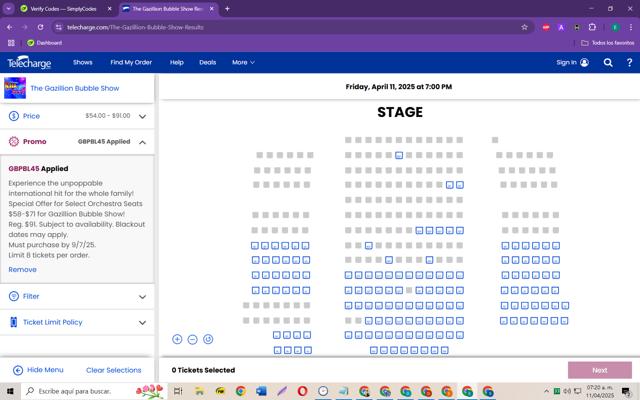This screenshot has width=640, height=400.
Task: Open the purple A extension icon
Action: [x=561, y=27]
